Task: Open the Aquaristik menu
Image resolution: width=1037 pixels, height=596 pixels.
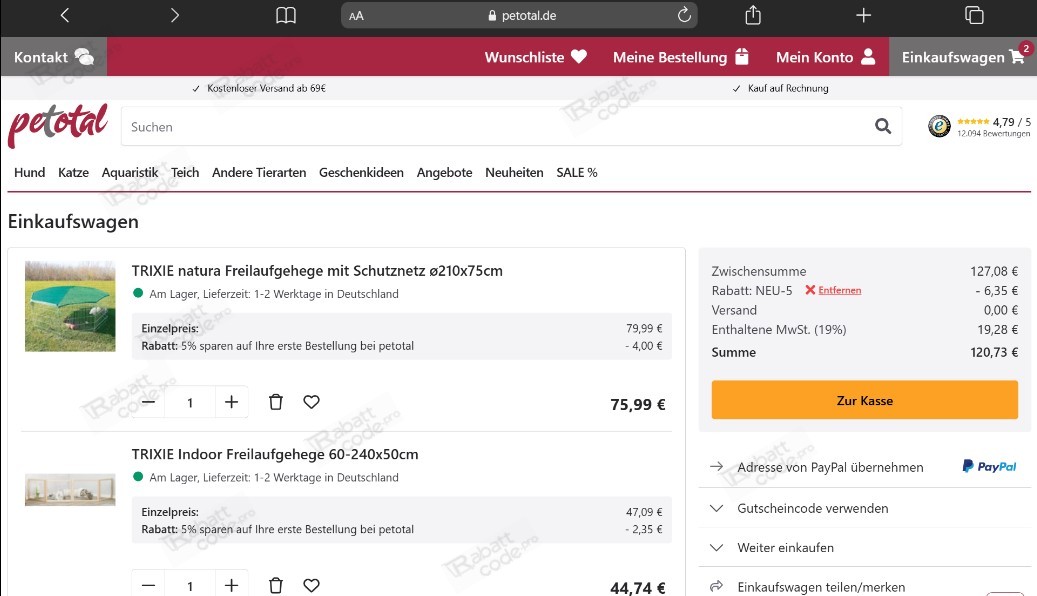Action: coord(130,173)
